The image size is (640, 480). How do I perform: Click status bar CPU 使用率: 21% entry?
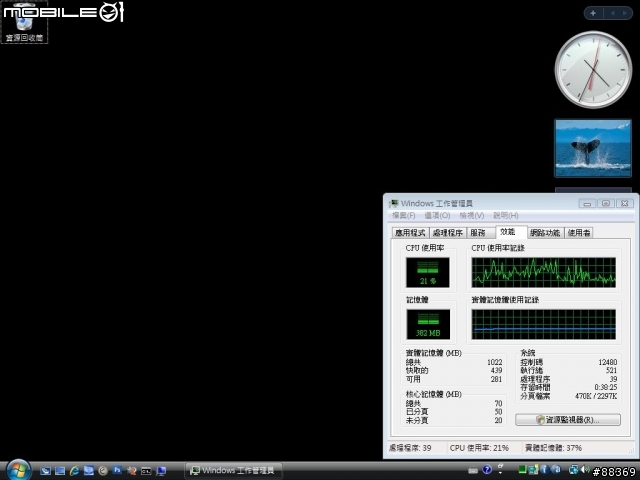[479, 448]
